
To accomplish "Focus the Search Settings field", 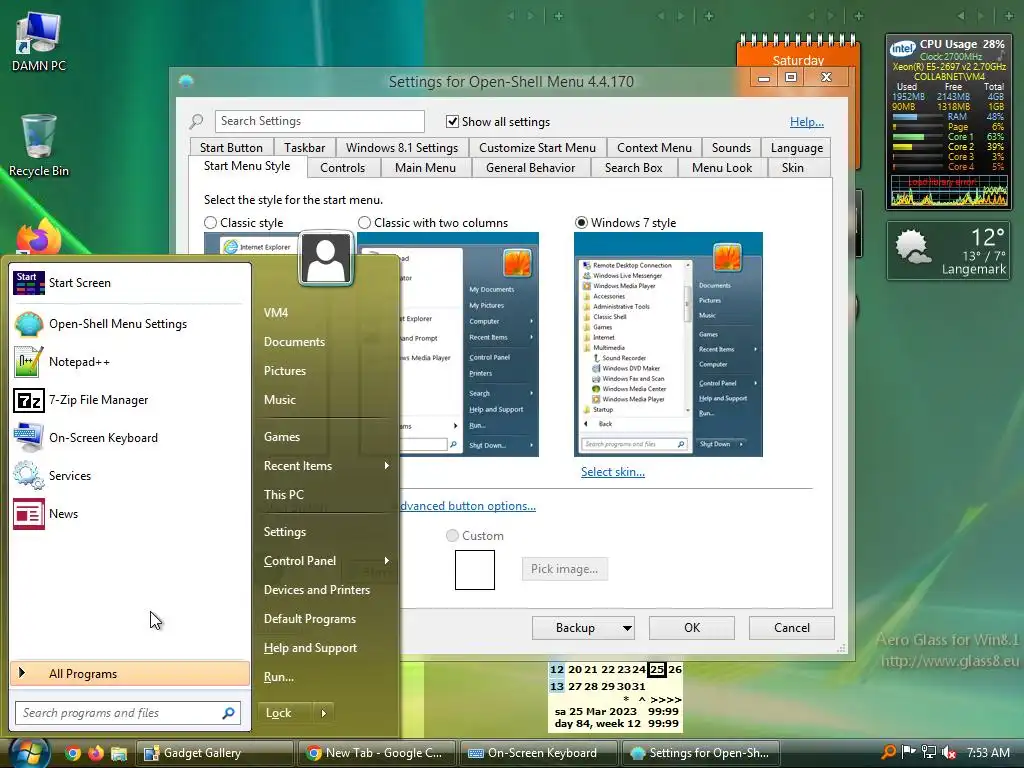I will 319,121.
